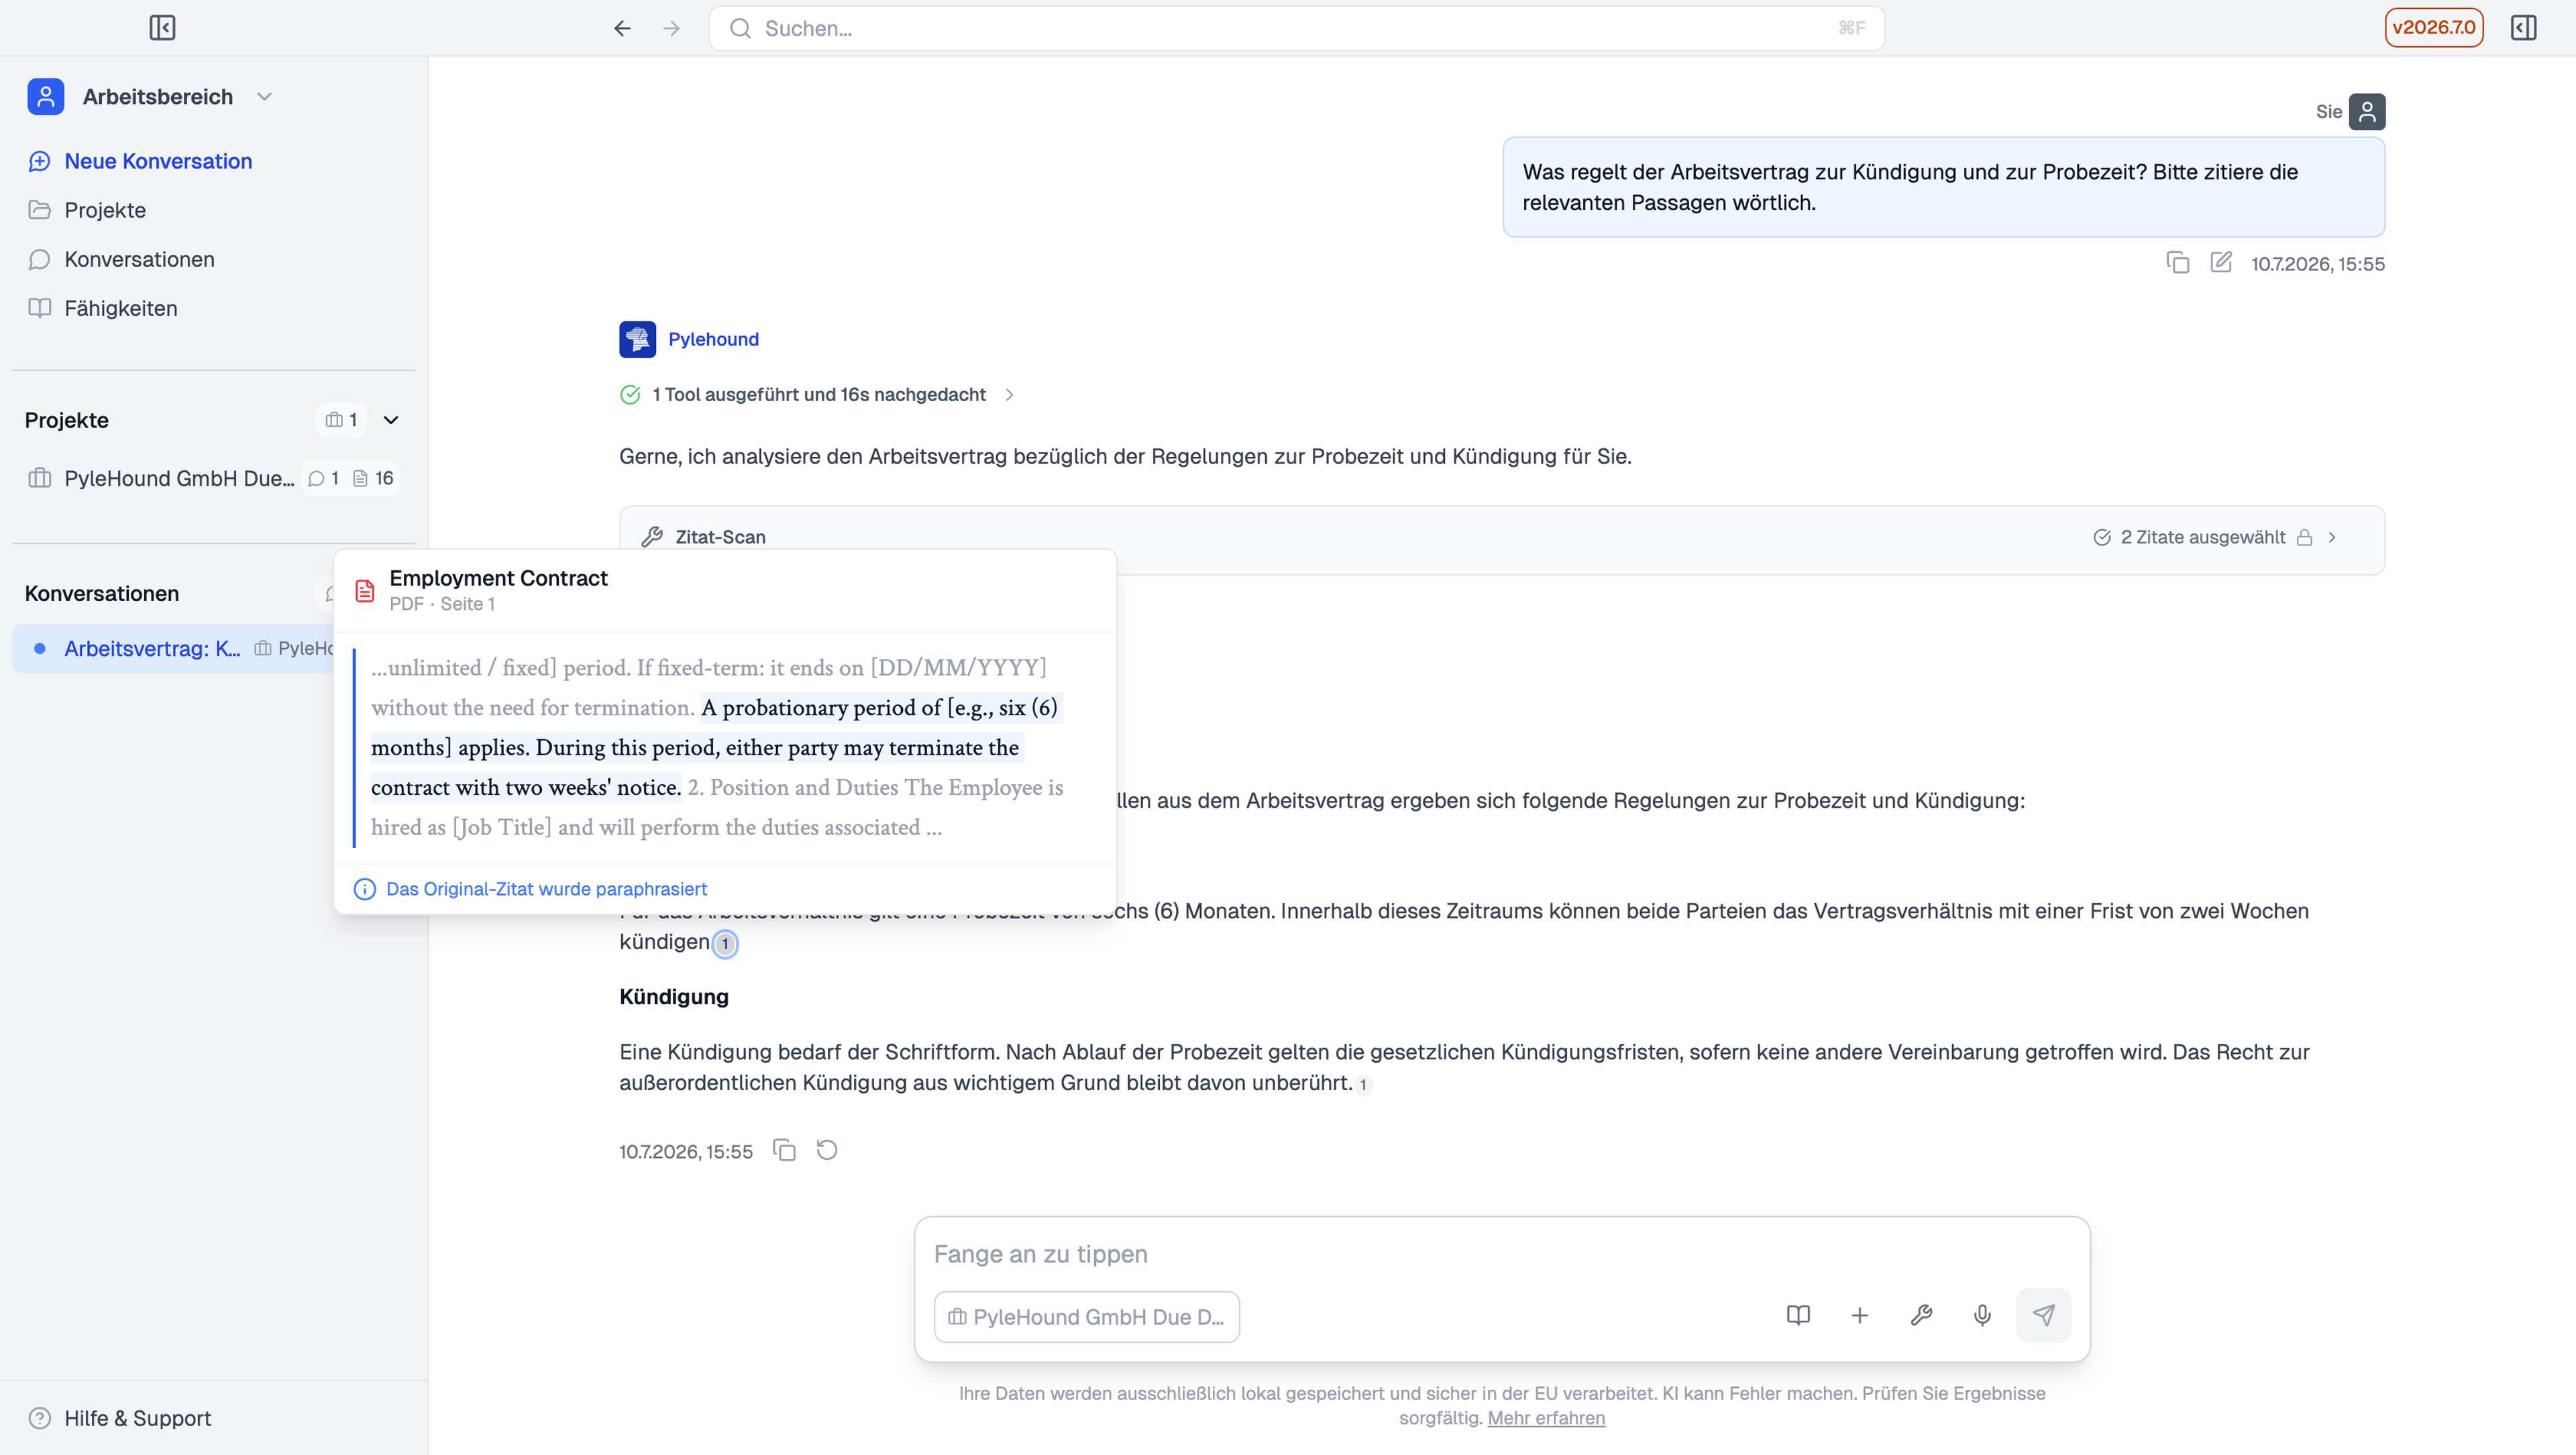The height and width of the screenshot is (1455, 2576).
Task: Edit the user message
Action: (x=2221, y=263)
